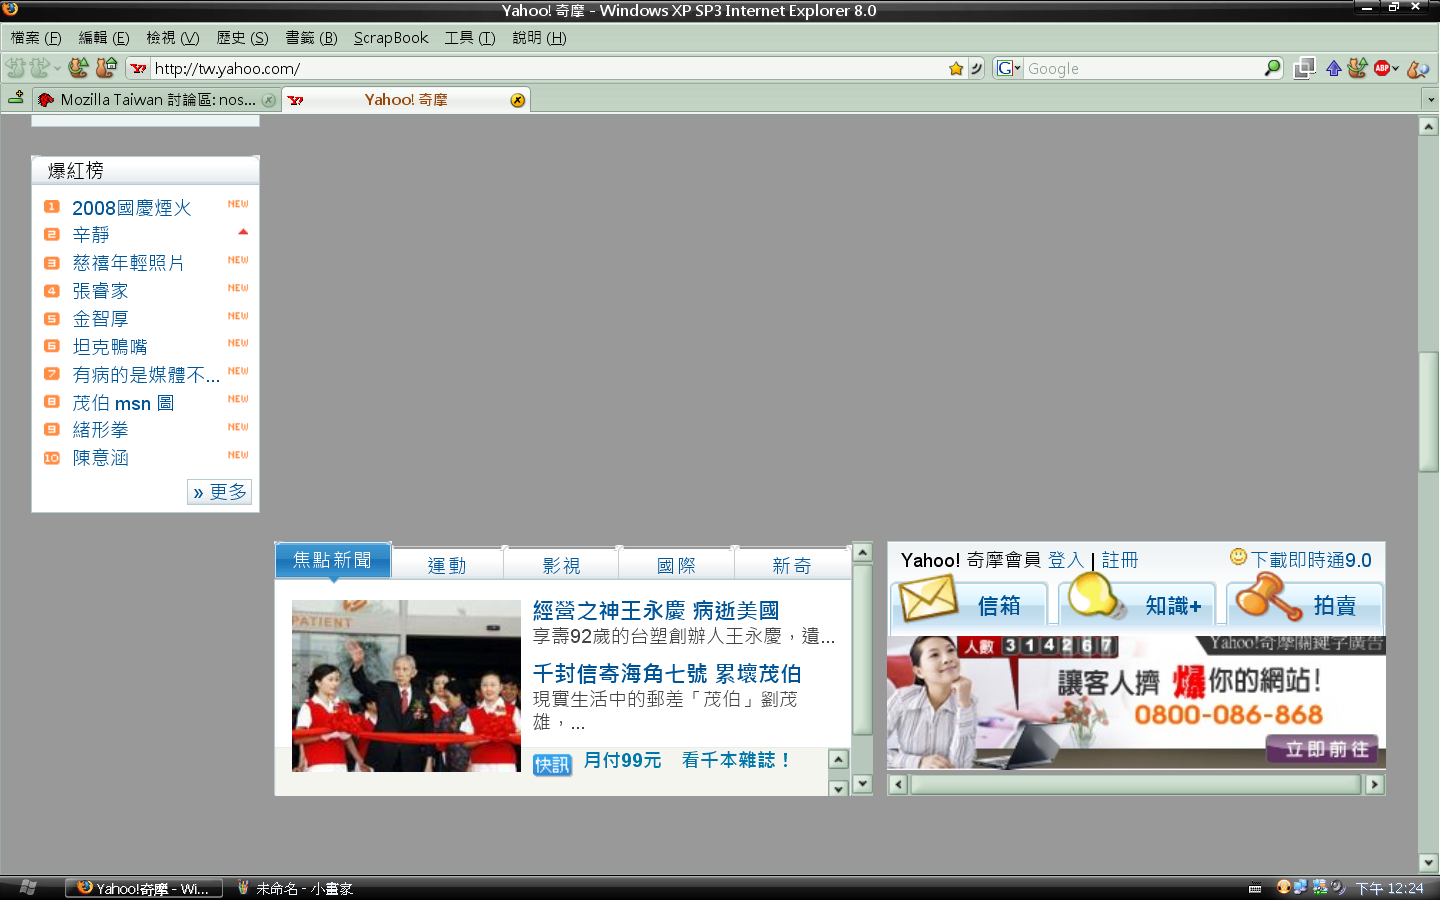1440x900 pixels.
Task: Open a new tab with plus icon
Action: pos(16,98)
